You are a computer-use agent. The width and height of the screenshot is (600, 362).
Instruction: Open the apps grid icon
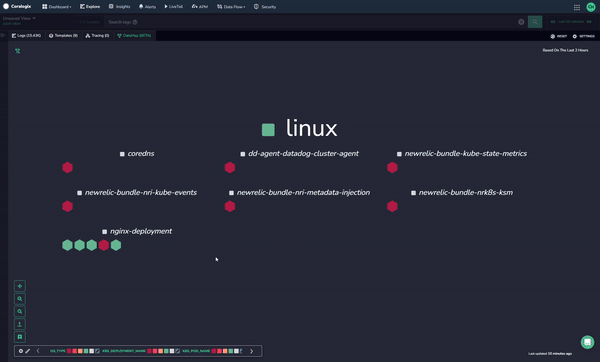(x=577, y=7)
